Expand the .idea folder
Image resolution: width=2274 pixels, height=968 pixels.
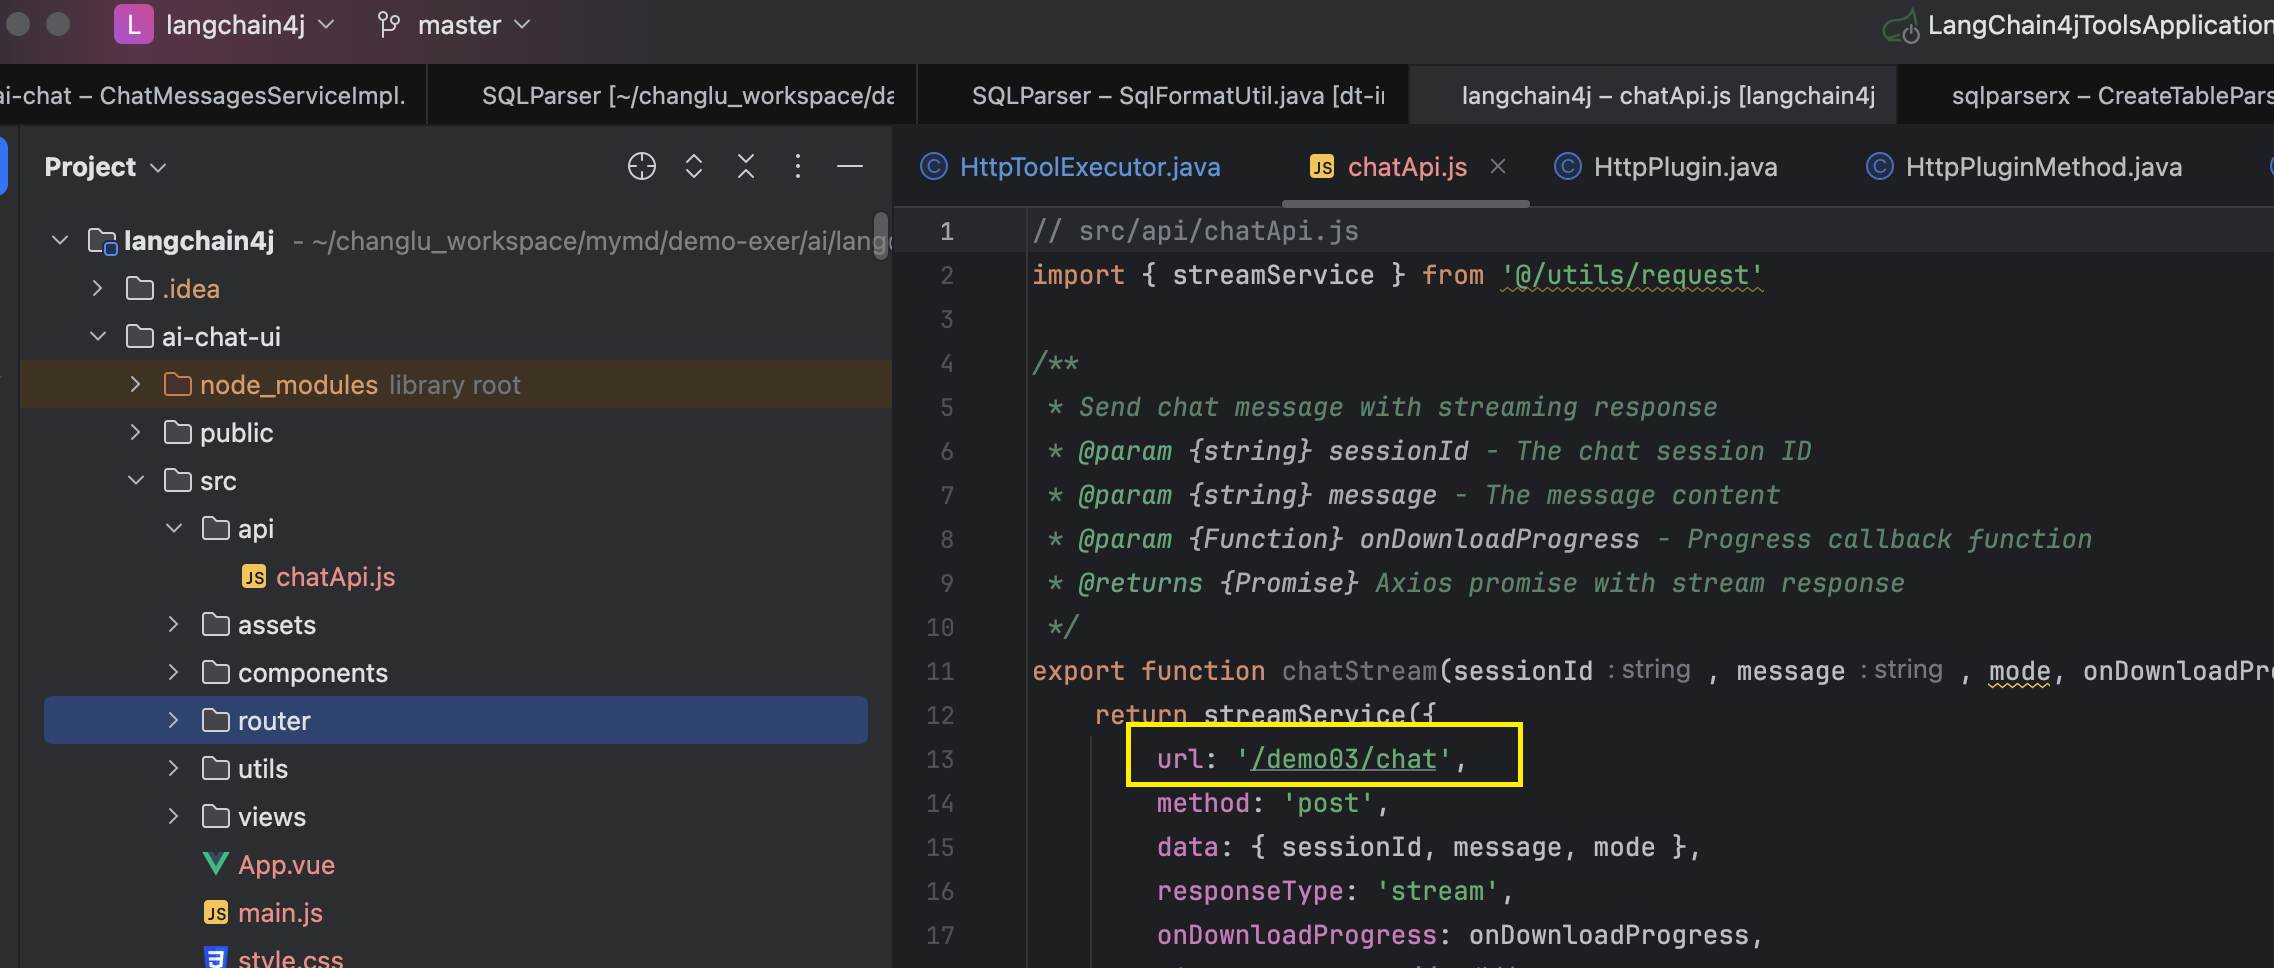coord(97,288)
